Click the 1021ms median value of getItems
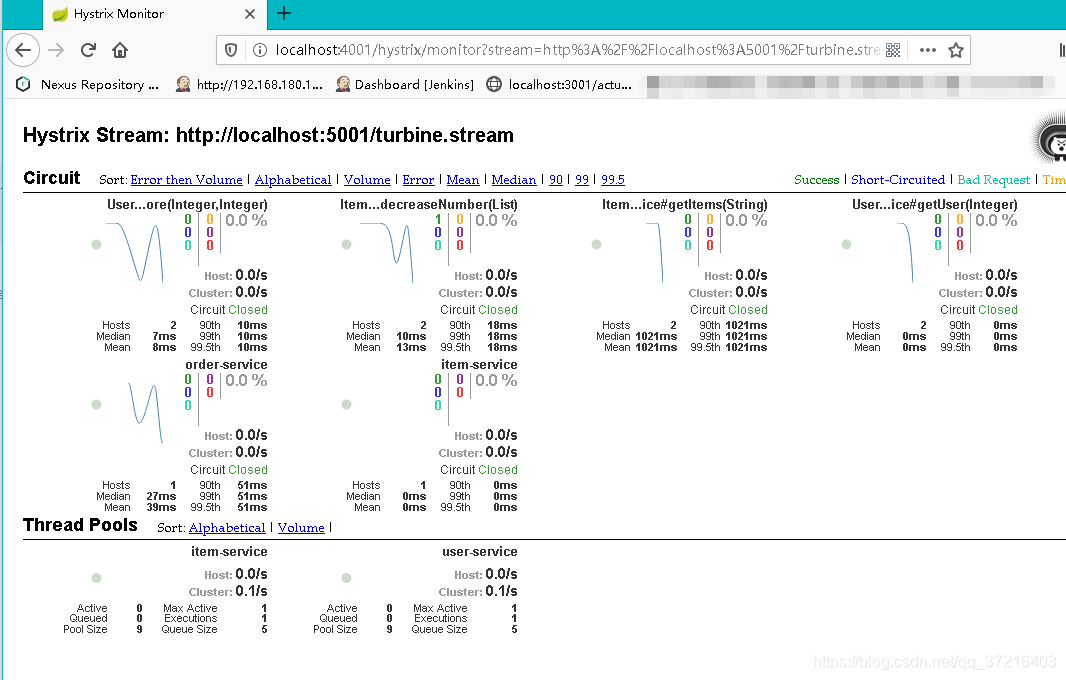Viewport: 1066px width, 680px height. [x=656, y=336]
